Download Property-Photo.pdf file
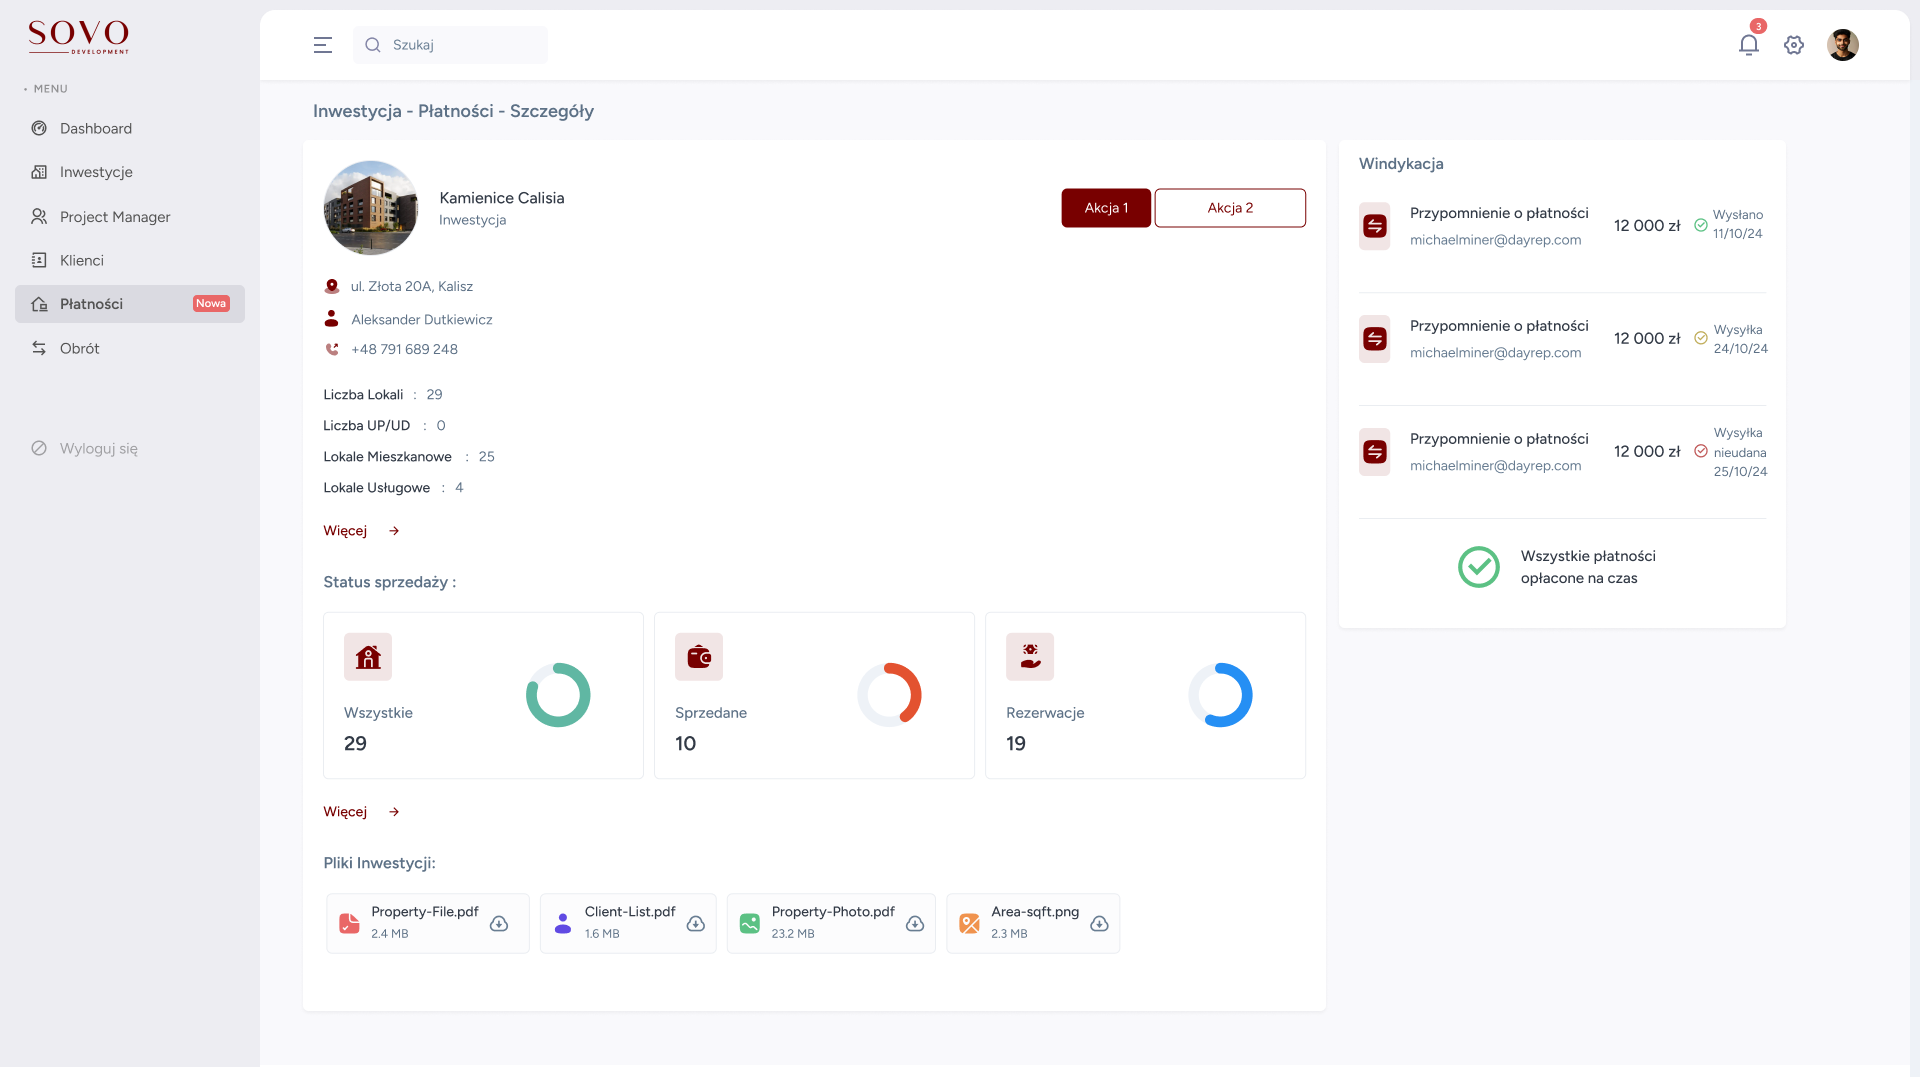The width and height of the screenshot is (1920, 1077). pyautogui.click(x=915, y=923)
